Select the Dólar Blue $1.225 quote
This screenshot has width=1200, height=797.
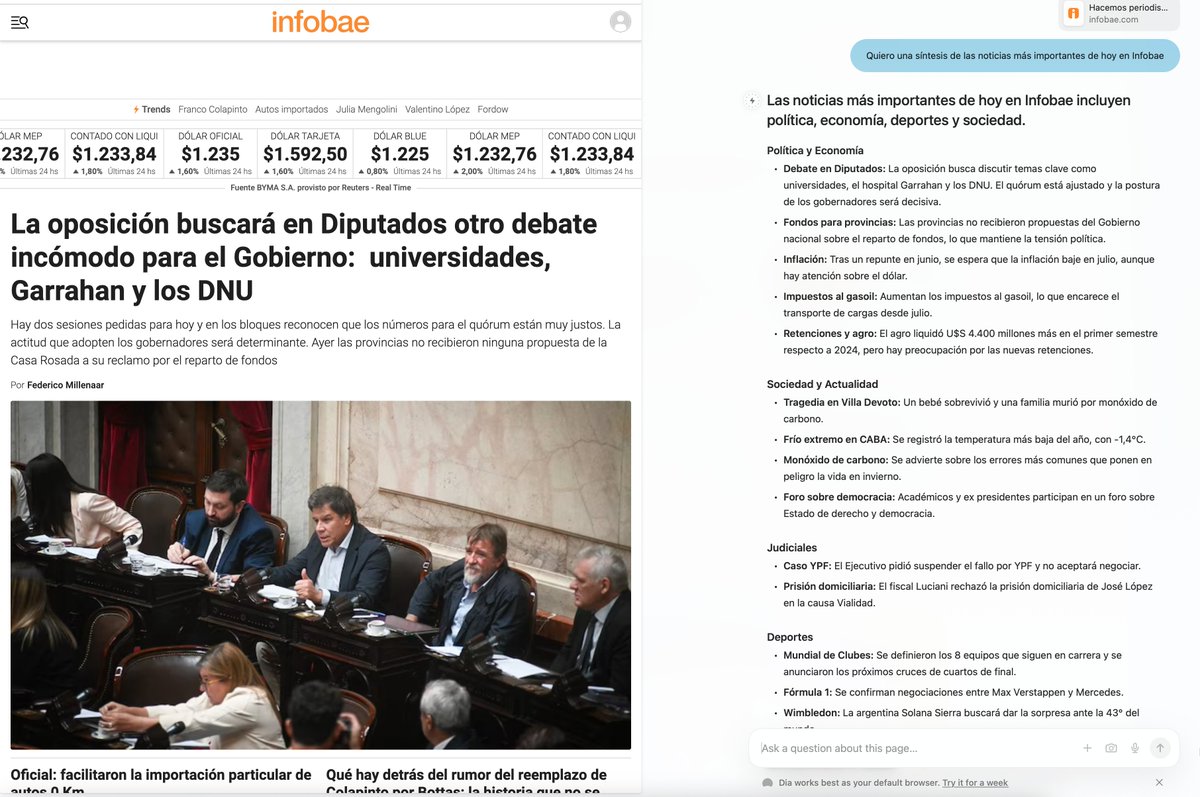[400, 153]
